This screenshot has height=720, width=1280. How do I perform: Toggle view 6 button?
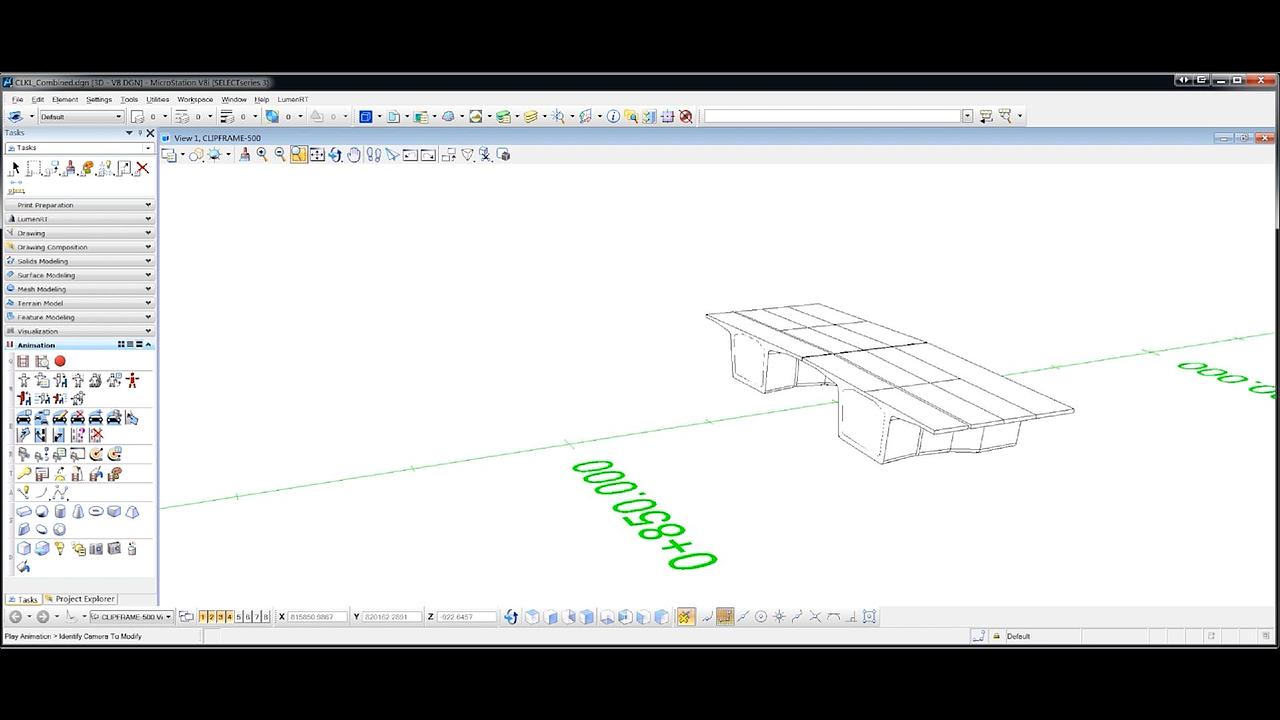tap(248, 617)
